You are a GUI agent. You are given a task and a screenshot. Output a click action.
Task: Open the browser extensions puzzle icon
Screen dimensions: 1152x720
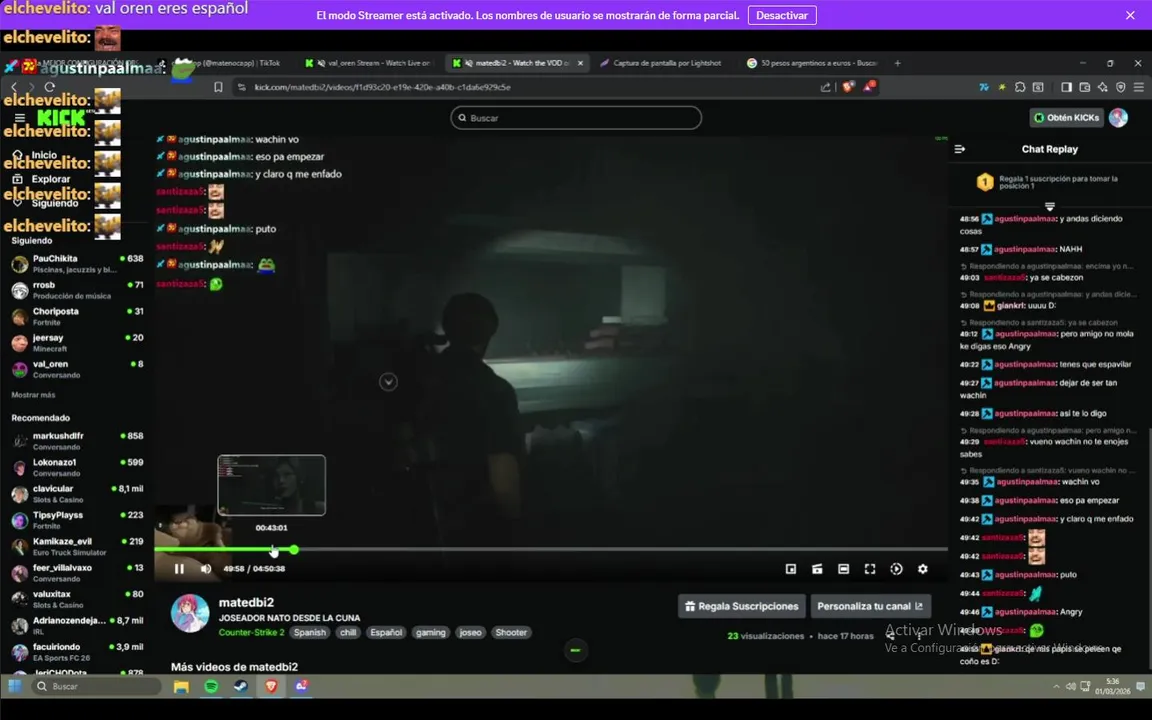tap(1020, 87)
